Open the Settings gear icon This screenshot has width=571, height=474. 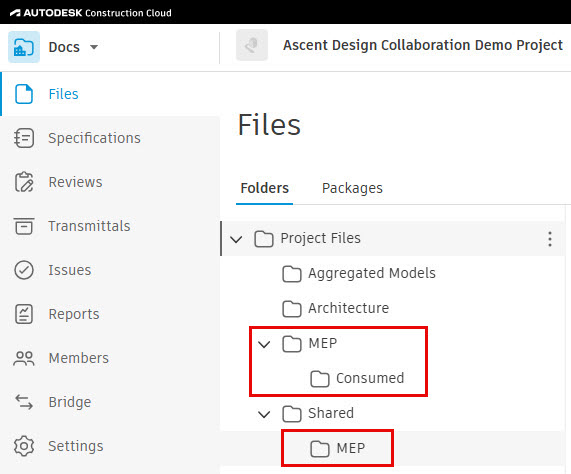24,446
